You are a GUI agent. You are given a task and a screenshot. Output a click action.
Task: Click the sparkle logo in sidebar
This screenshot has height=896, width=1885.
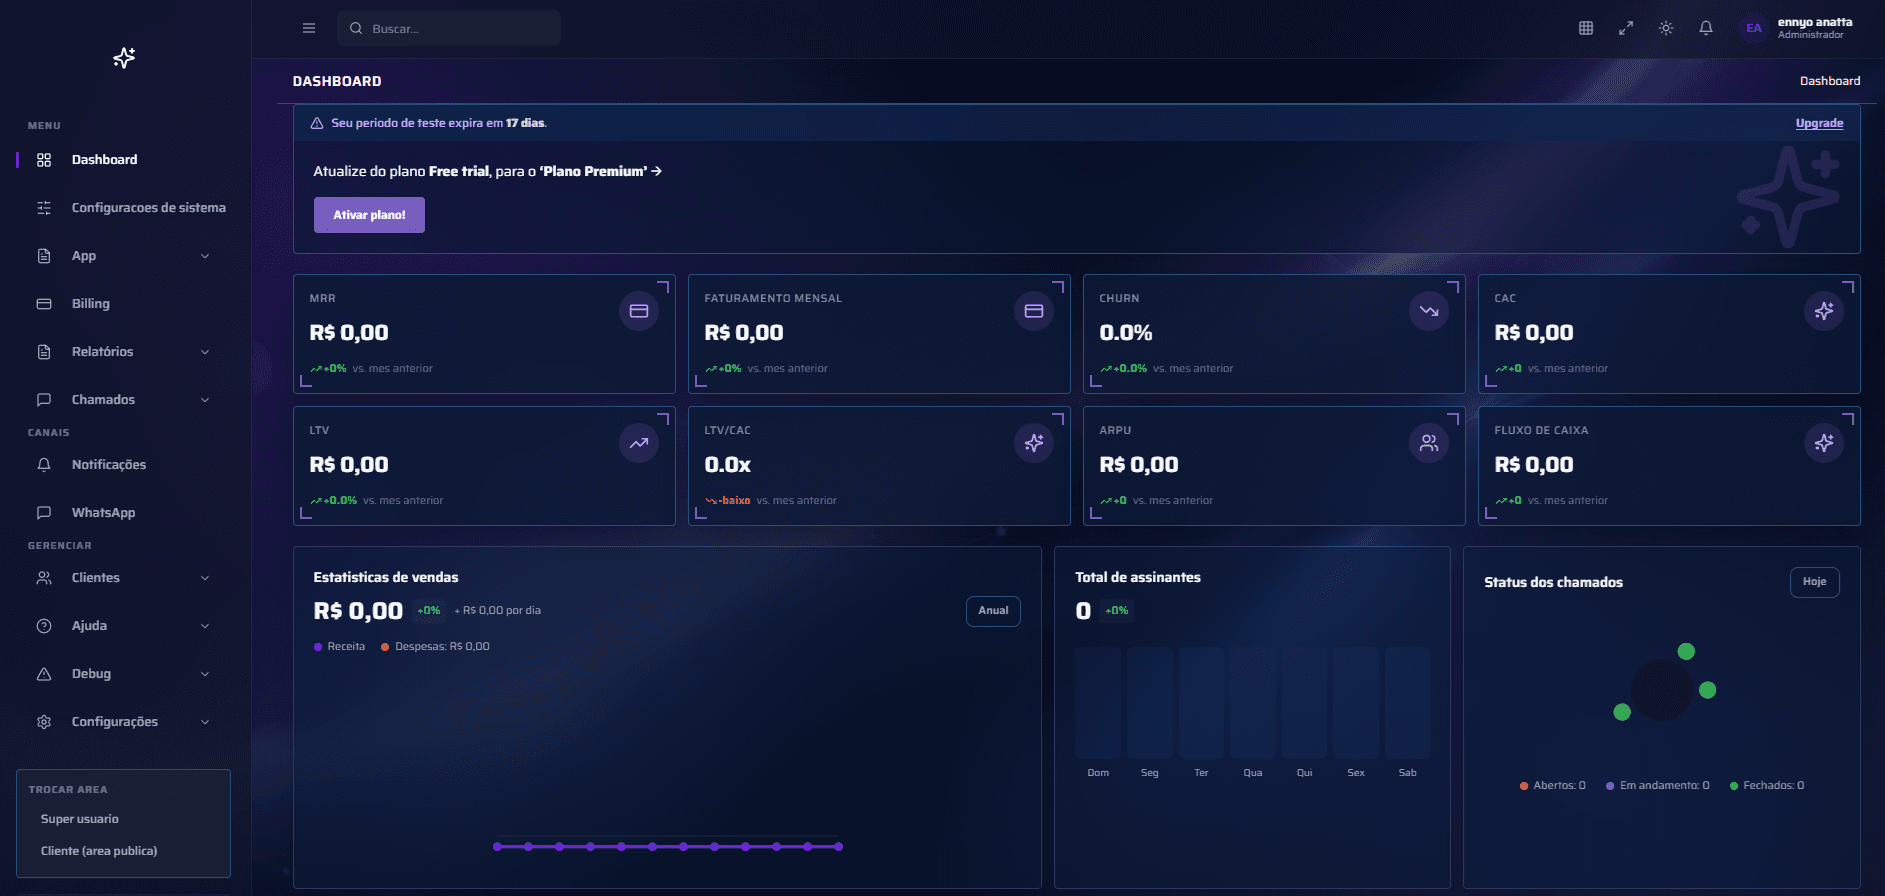[x=124, y=58]
